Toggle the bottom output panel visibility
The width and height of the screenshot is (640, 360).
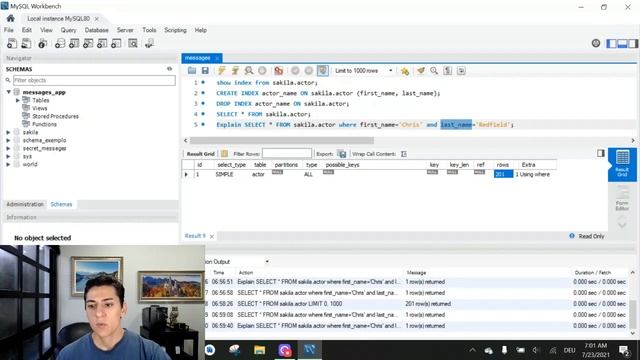click(622, 43)
